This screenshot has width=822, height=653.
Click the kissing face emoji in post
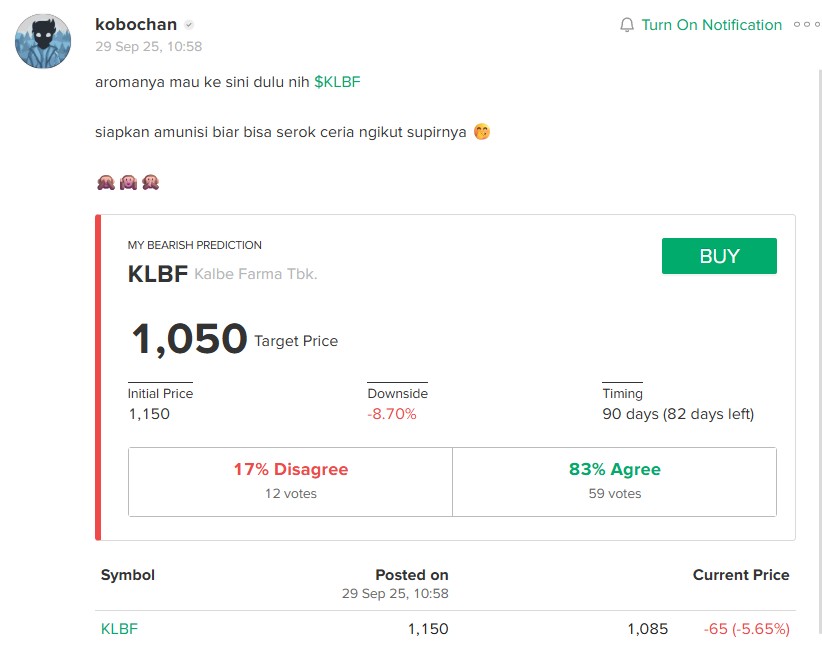482,132
